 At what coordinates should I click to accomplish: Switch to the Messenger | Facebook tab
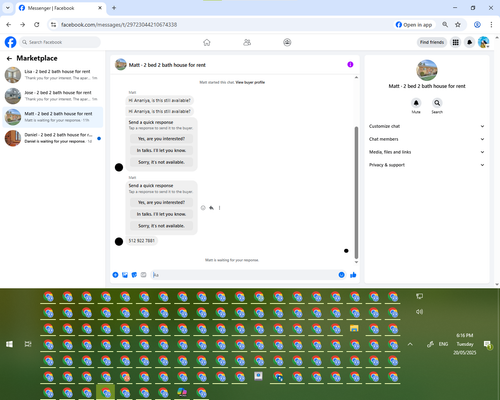click(61, 8)
